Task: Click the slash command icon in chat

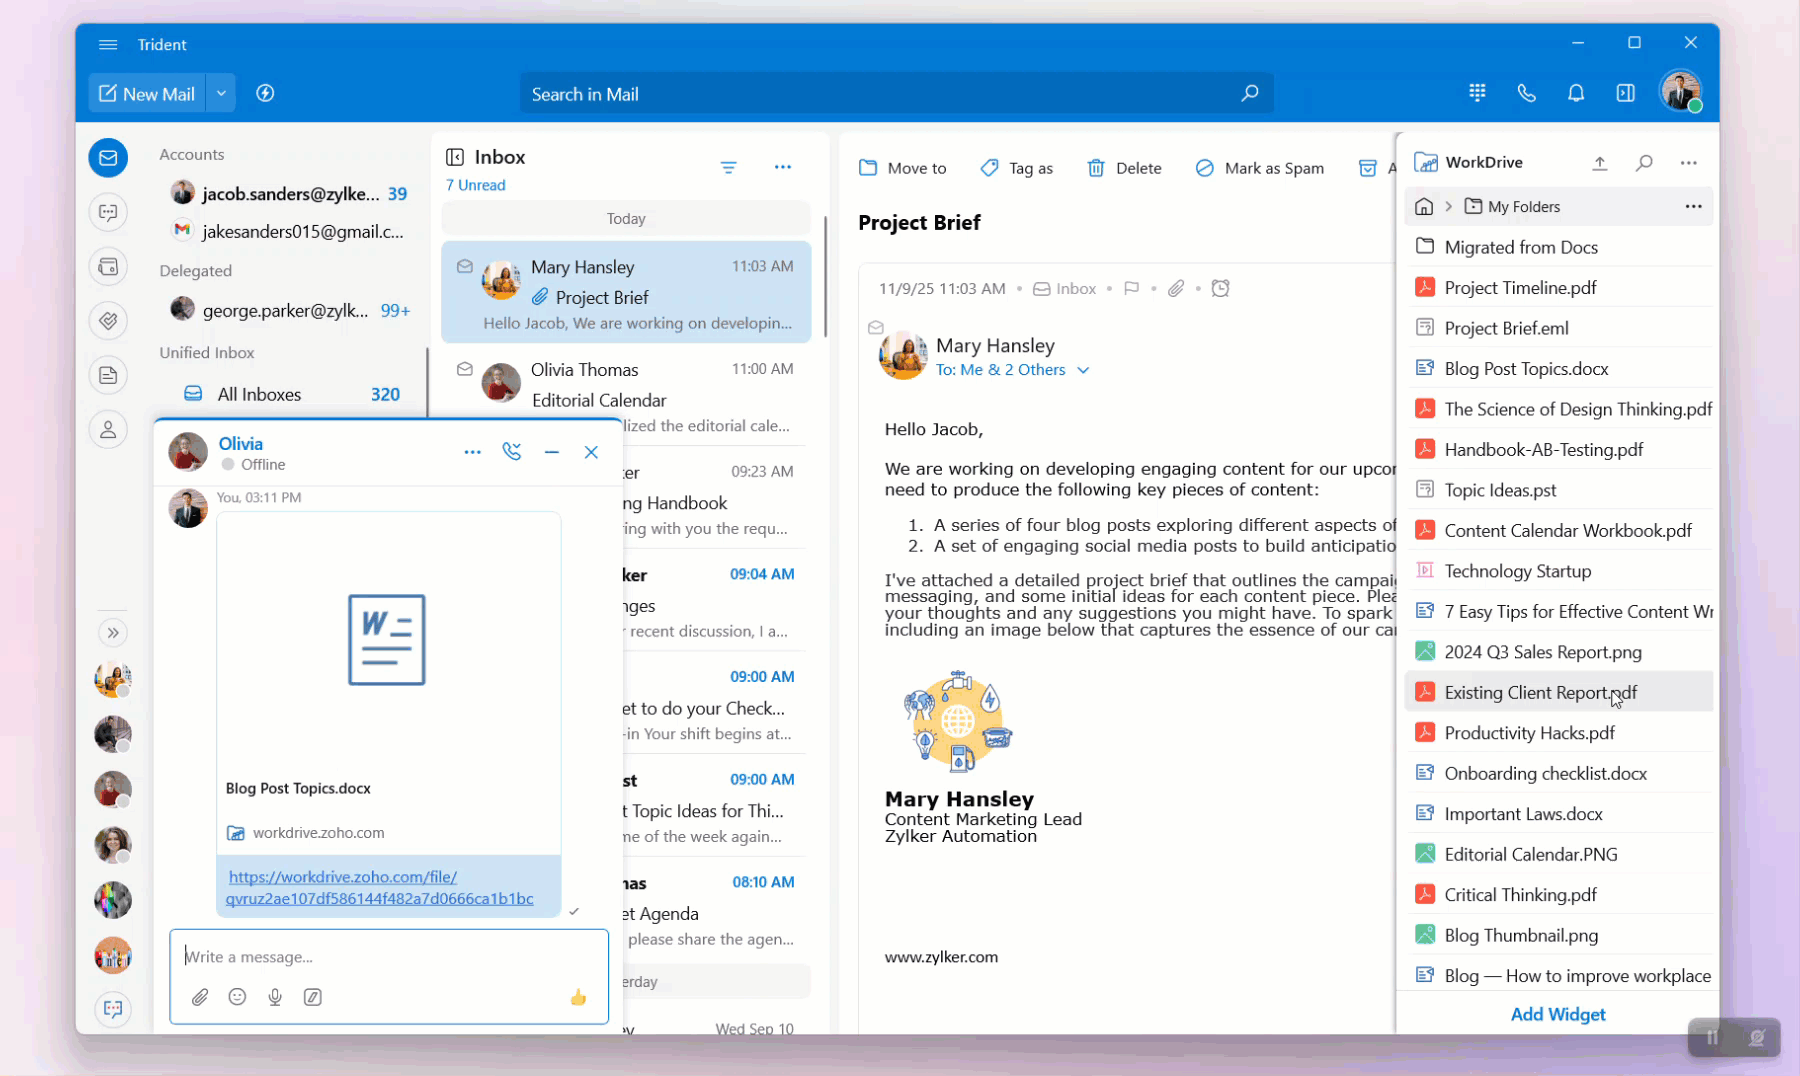Action: pos(313,997)
